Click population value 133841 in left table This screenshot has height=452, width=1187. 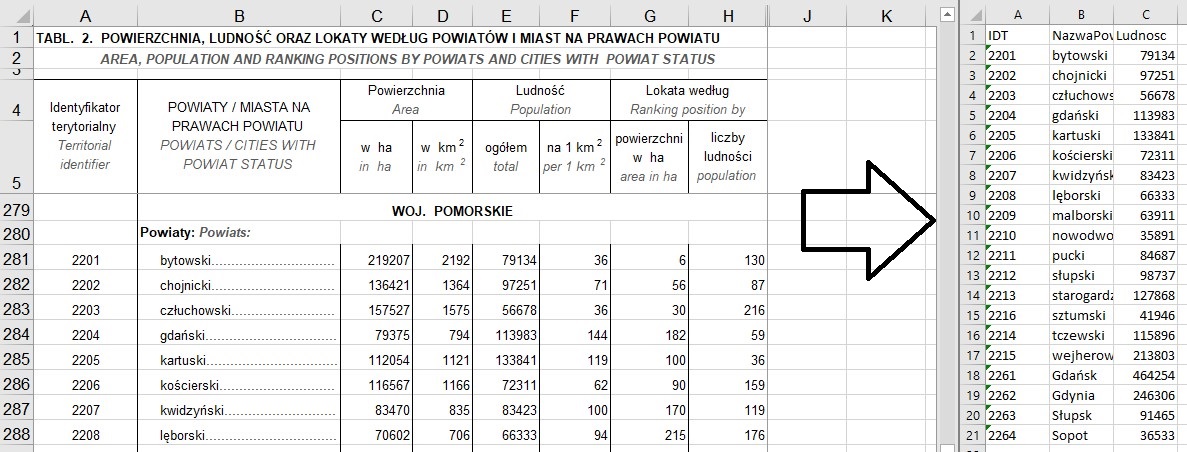pyautogui.click(x=506, y=360)
